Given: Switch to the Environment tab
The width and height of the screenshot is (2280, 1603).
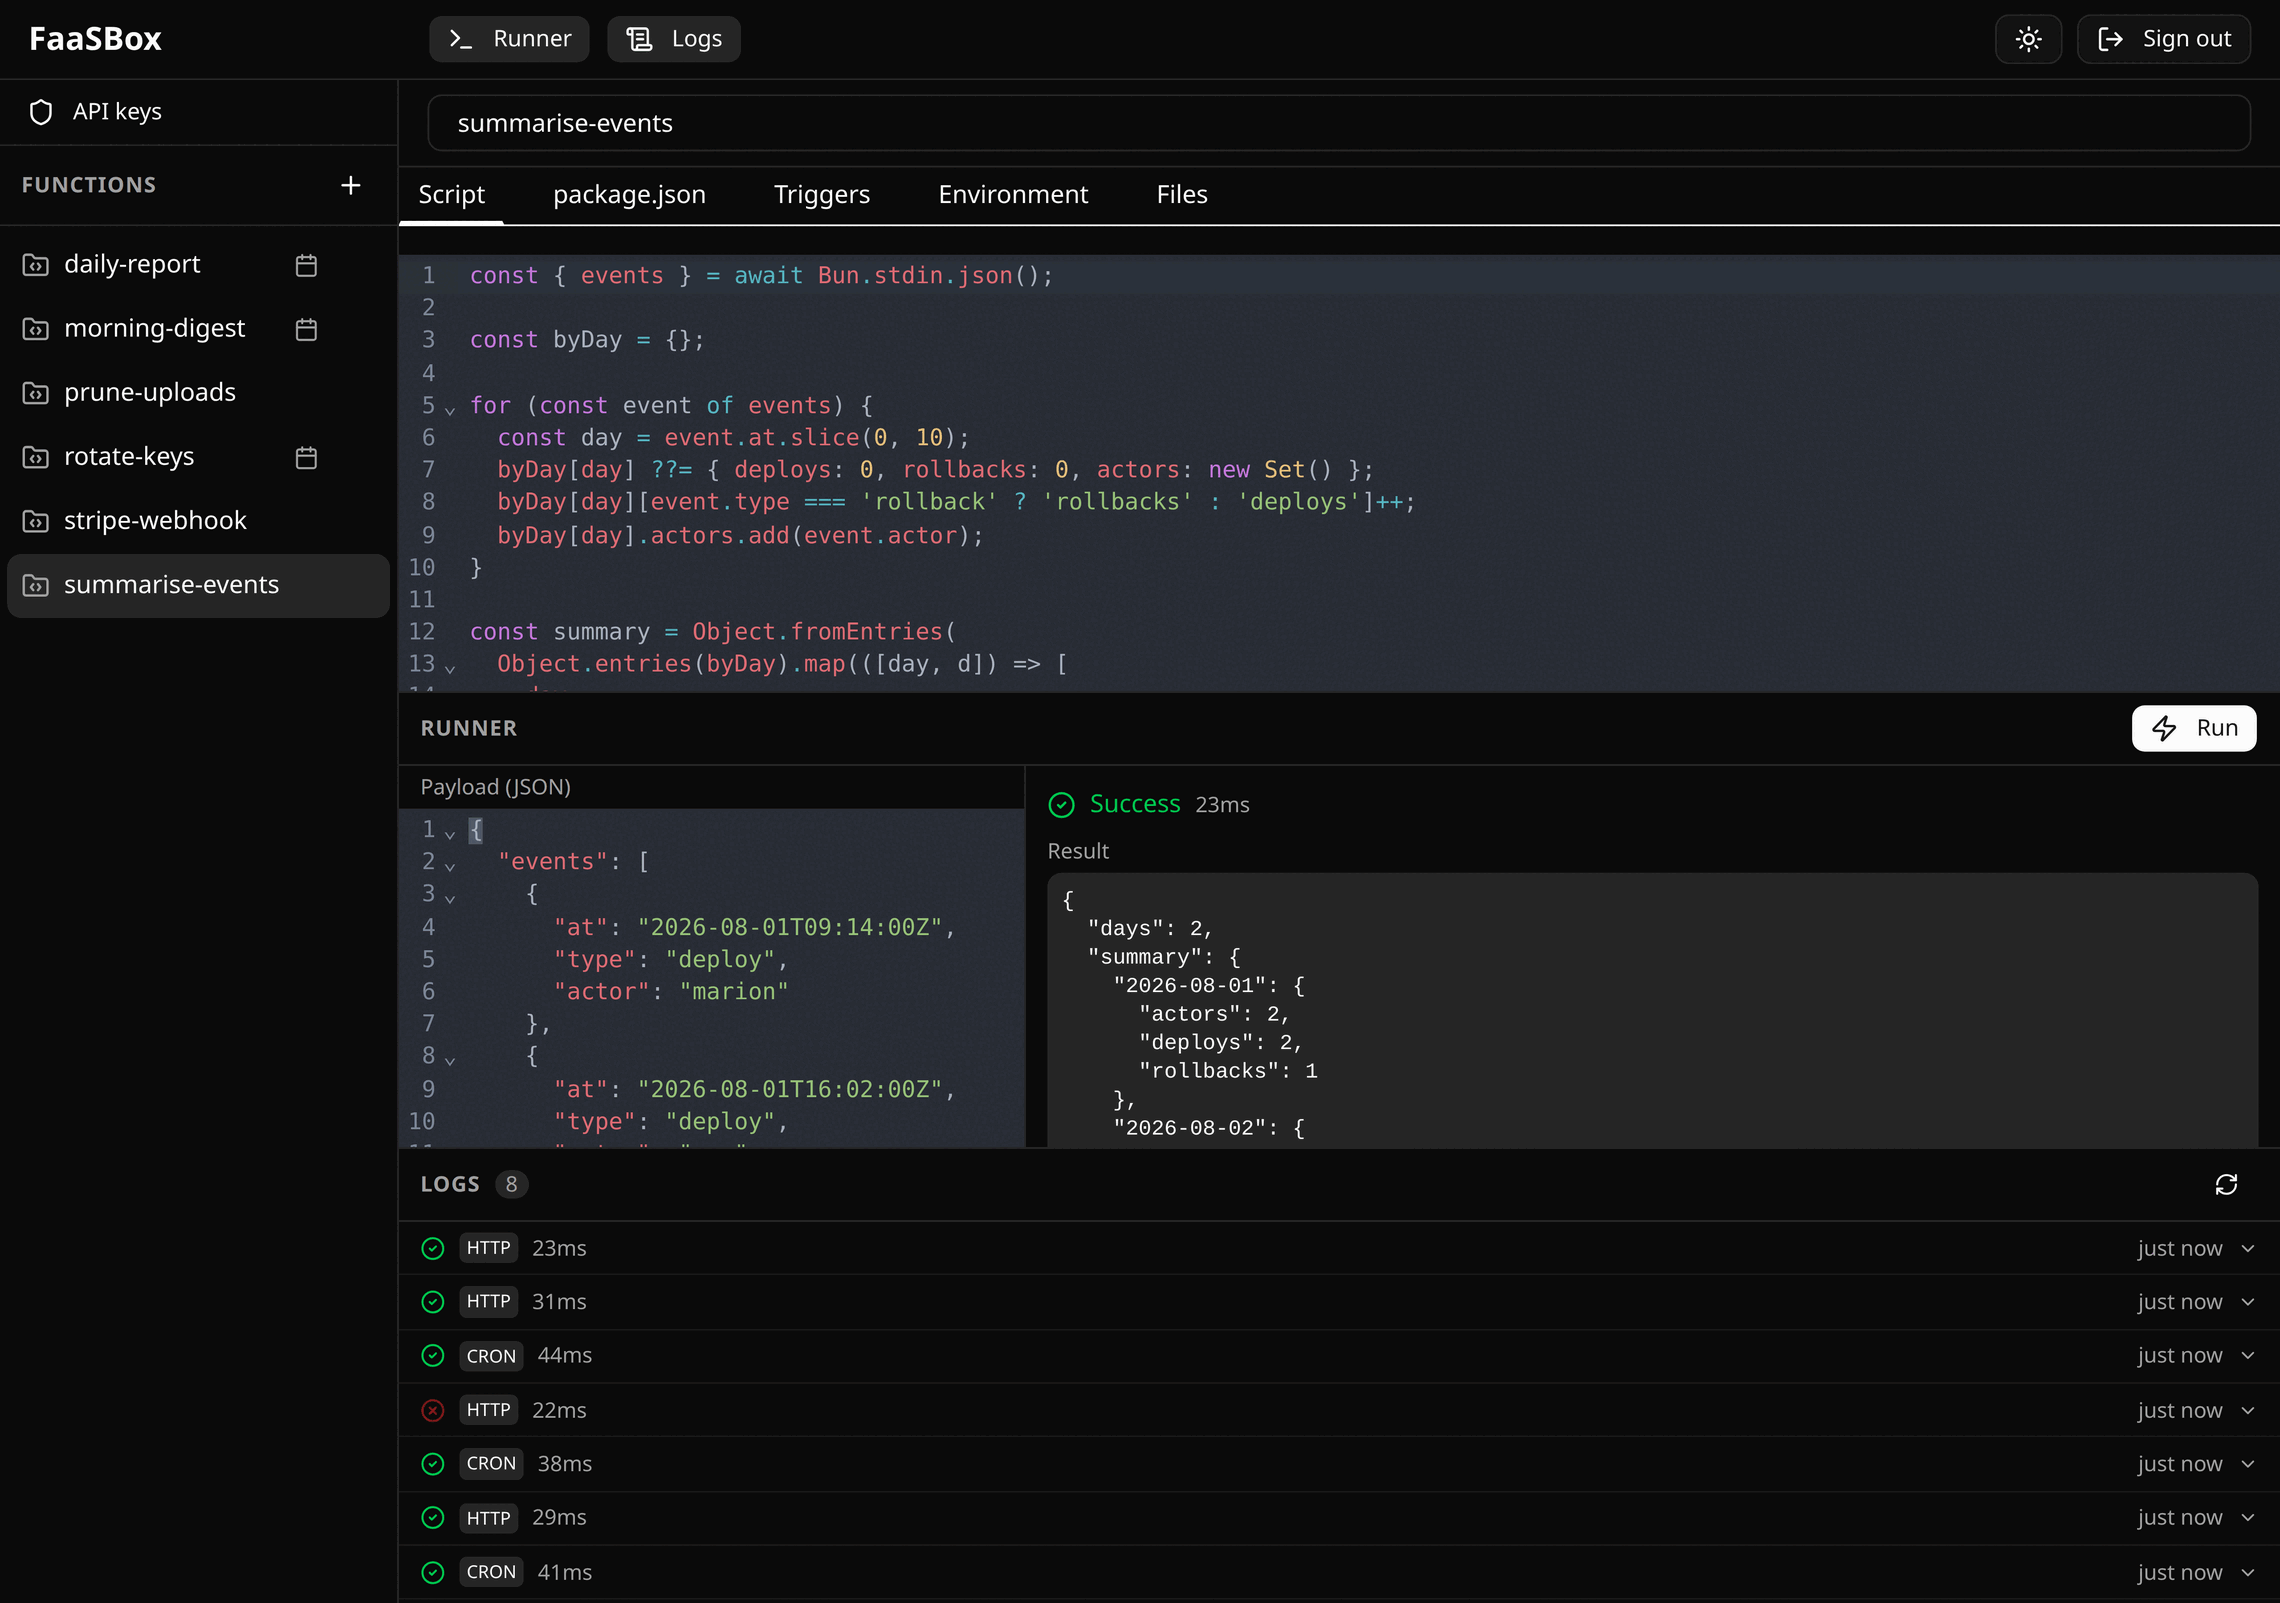Looking at the screenshot, I should [1013, 194].
